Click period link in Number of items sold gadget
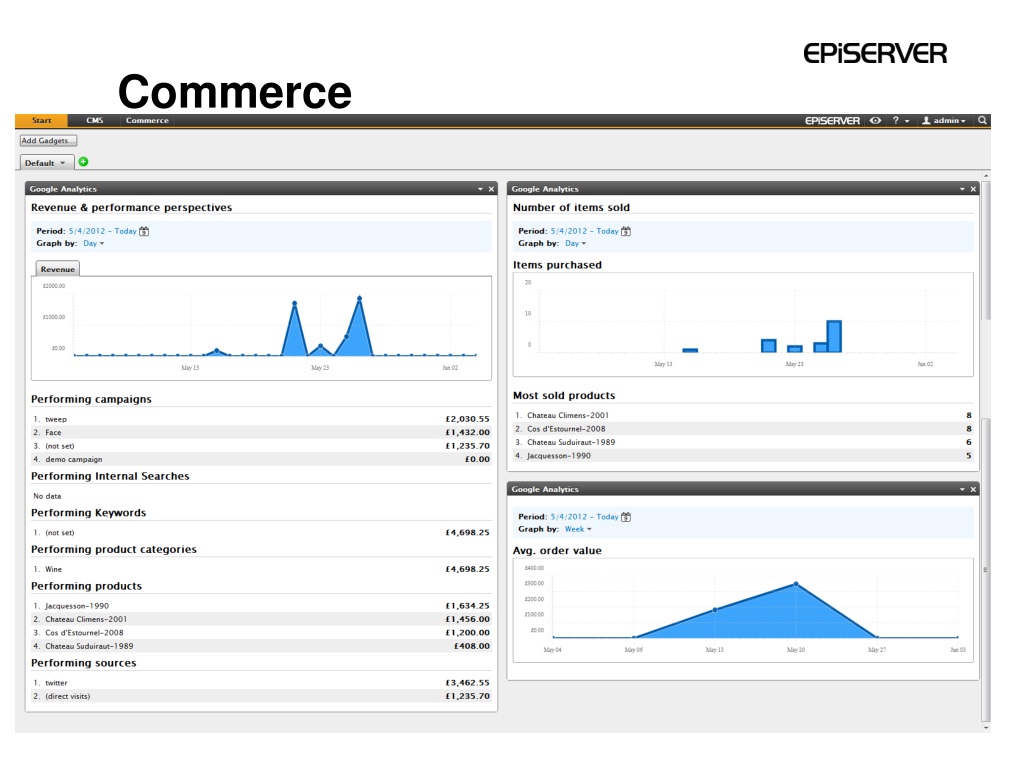Screen dimensions: 1024x768 (x=584, y=231)
